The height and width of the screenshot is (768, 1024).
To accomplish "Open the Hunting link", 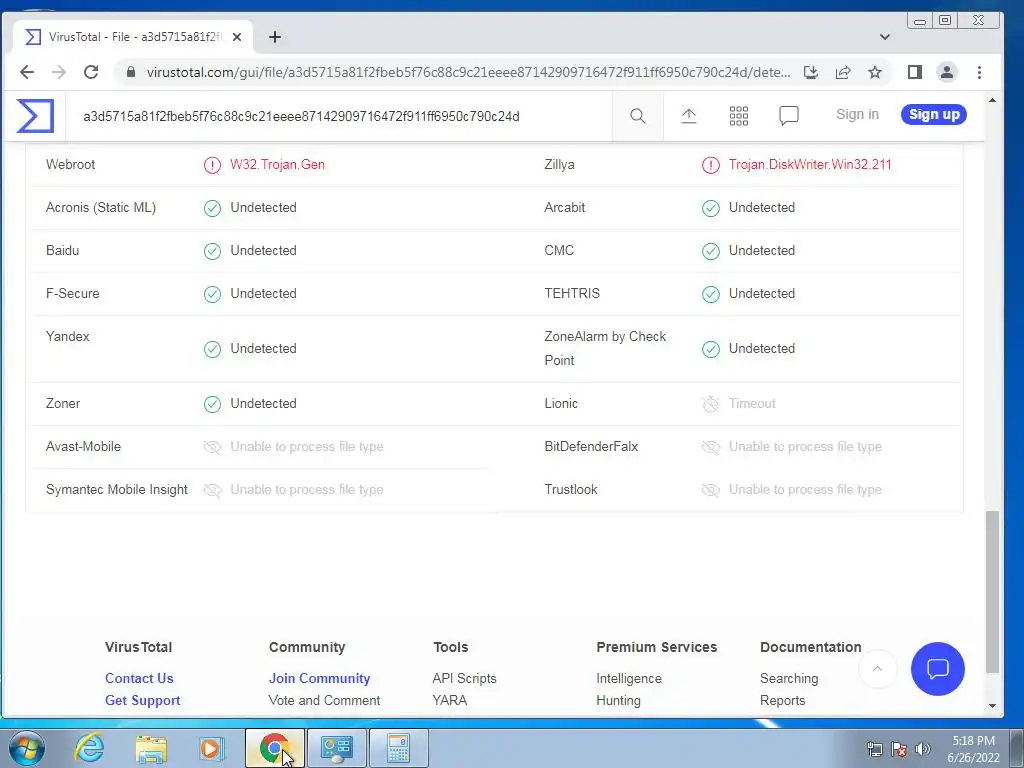I will 618,700.
